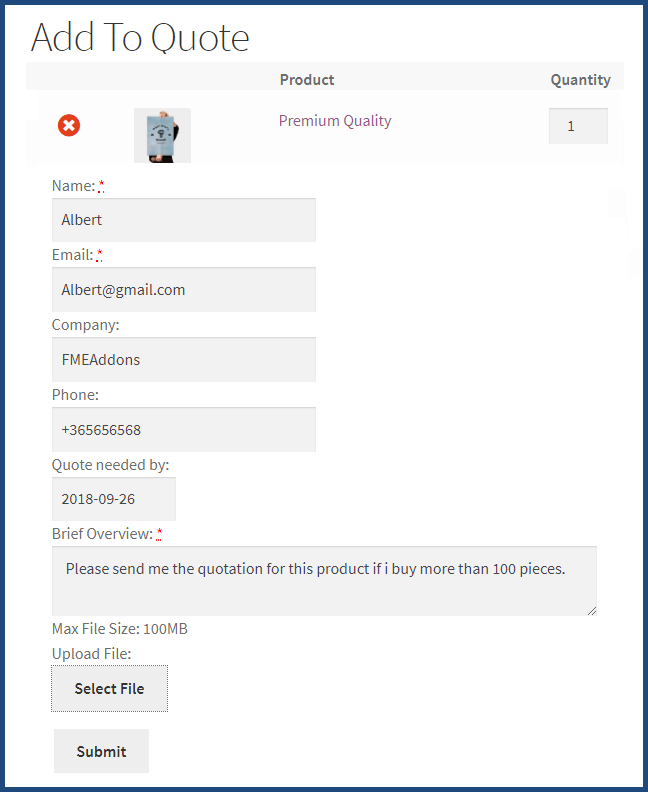
Task: Open the Quote needed by date field
Action: (x=114, y=499)
